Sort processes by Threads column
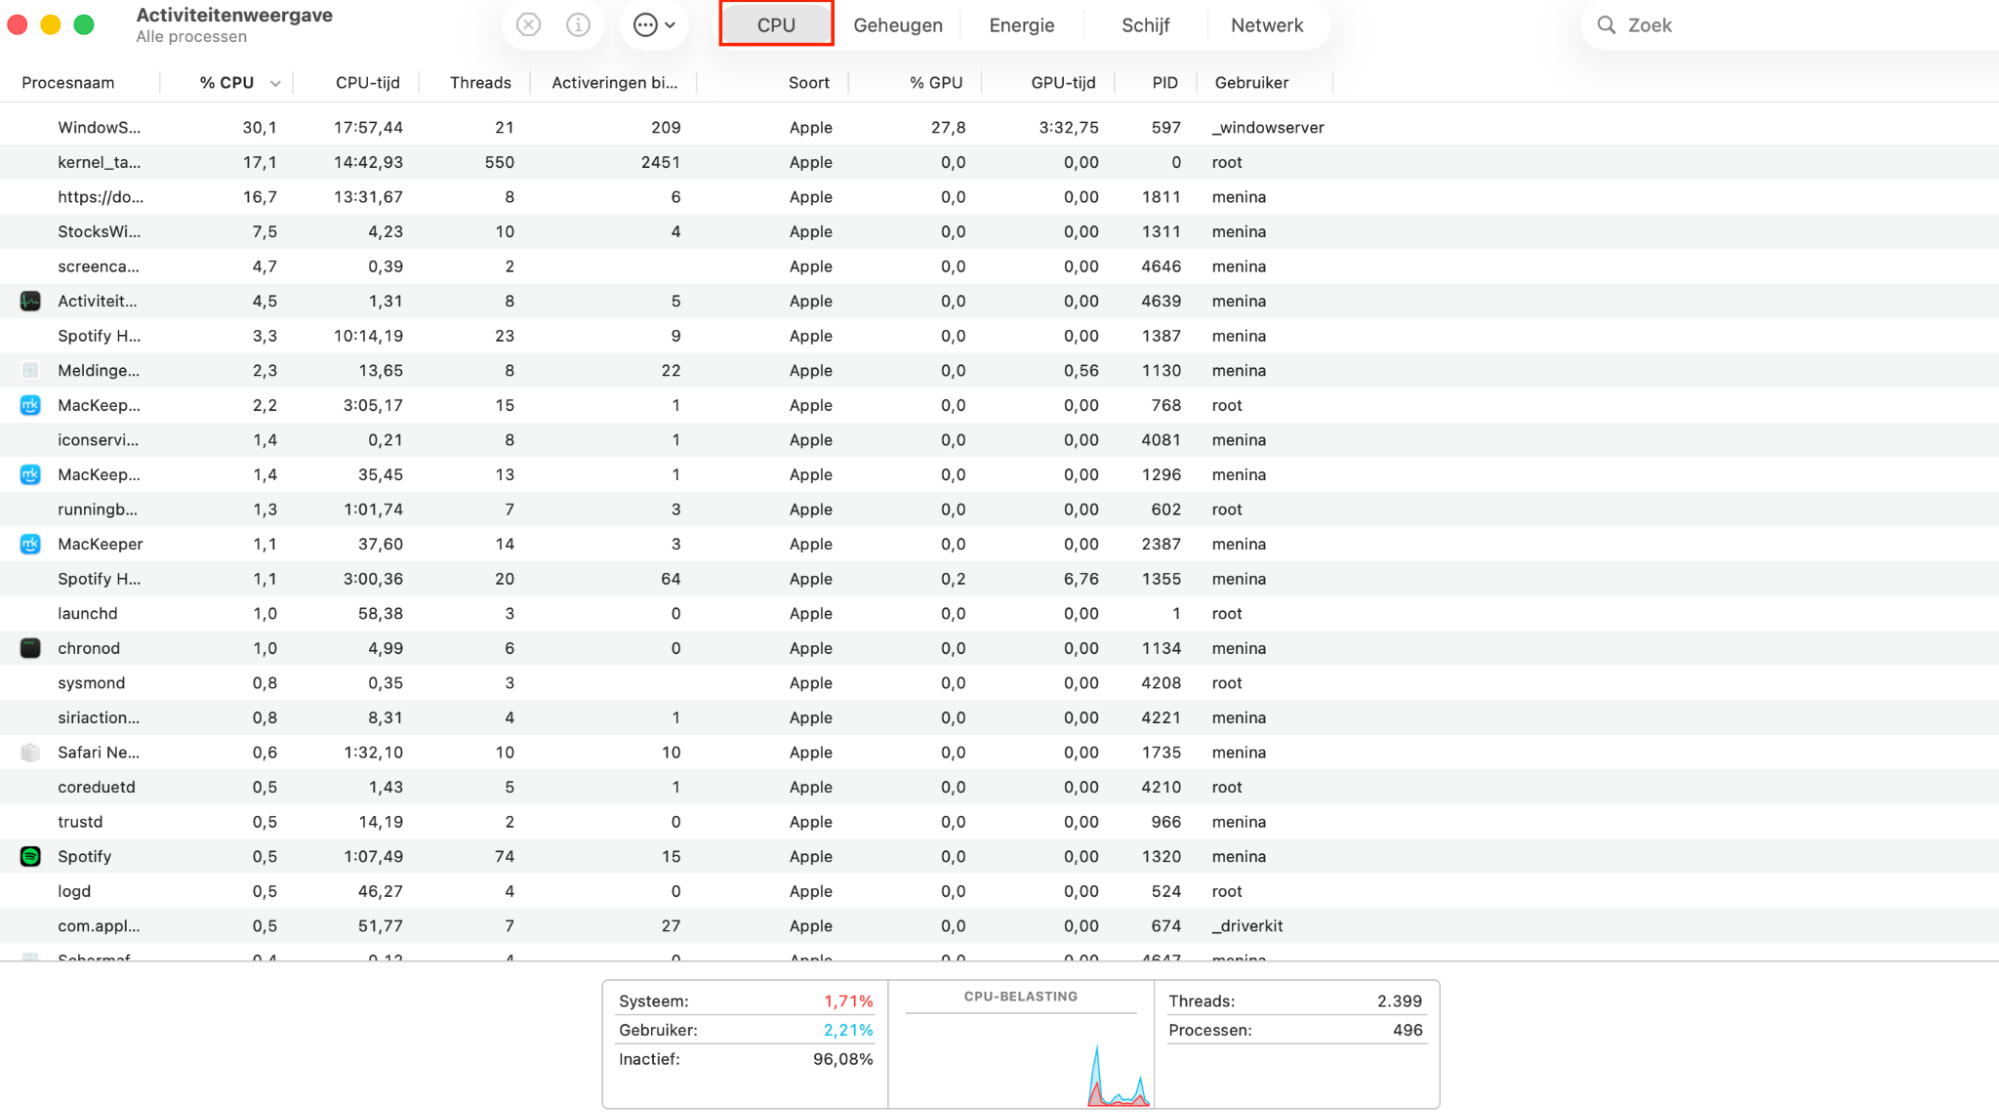Image resolution: width=1999 pixels, height=1117 pixels. (480, 83)
